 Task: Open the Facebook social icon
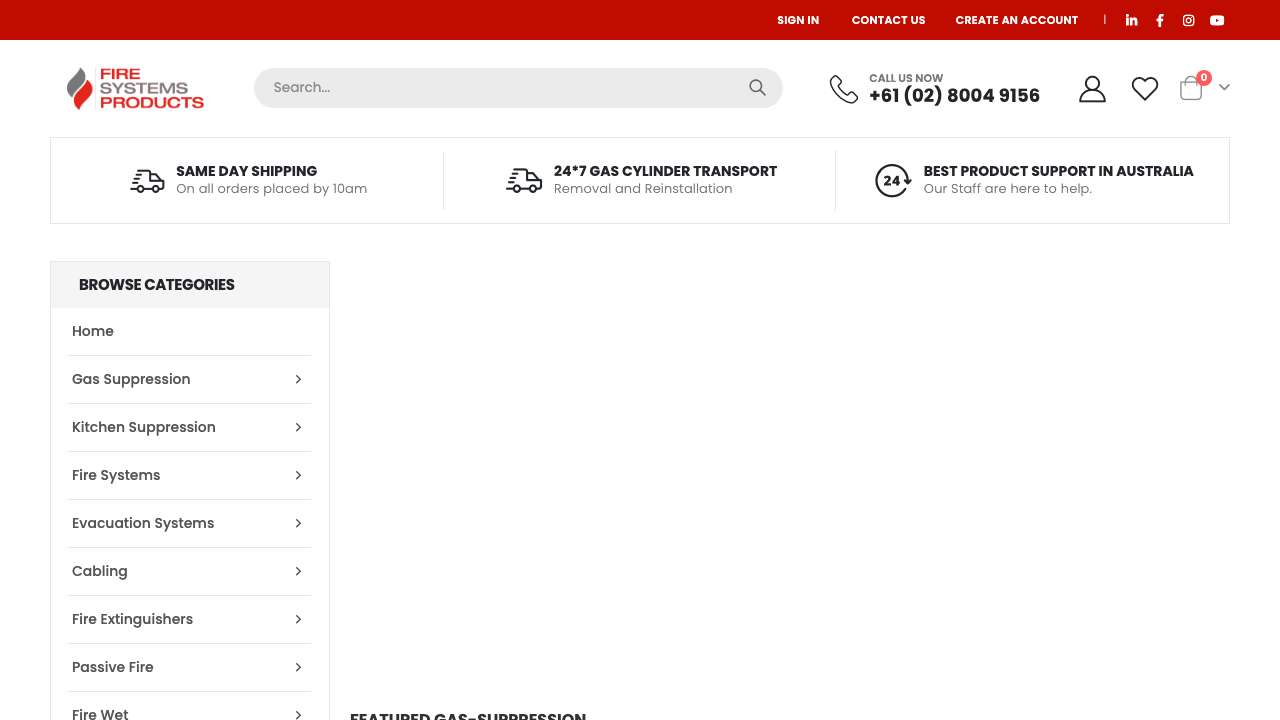tap(1160, 20)
